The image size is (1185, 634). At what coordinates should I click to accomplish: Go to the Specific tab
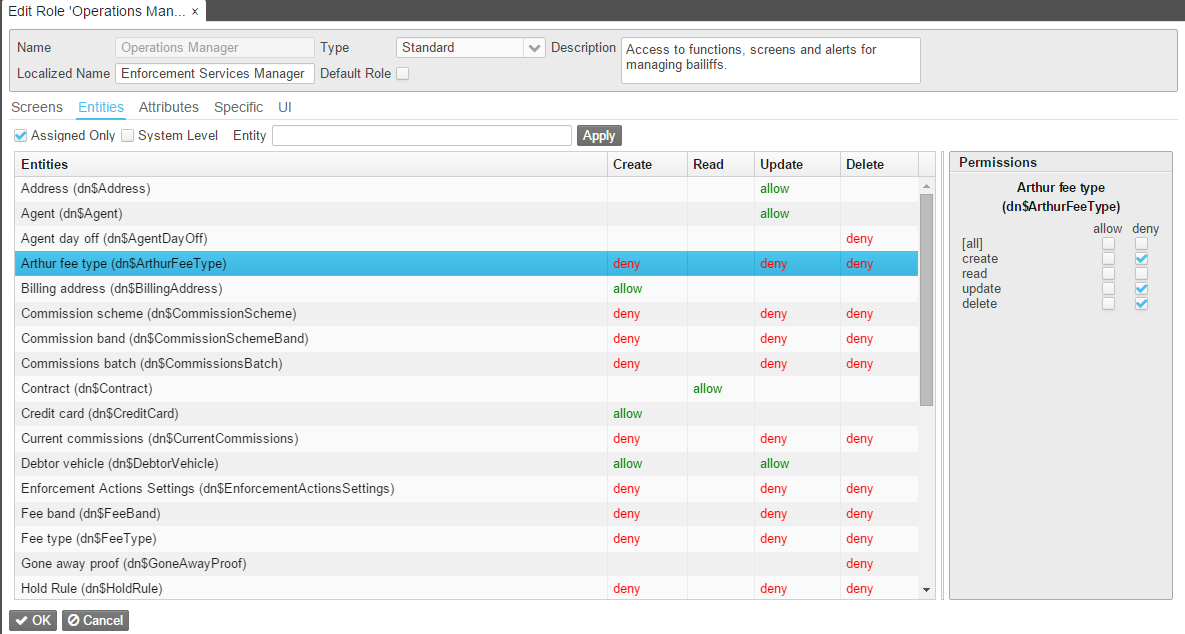click(x=238, y=107)
